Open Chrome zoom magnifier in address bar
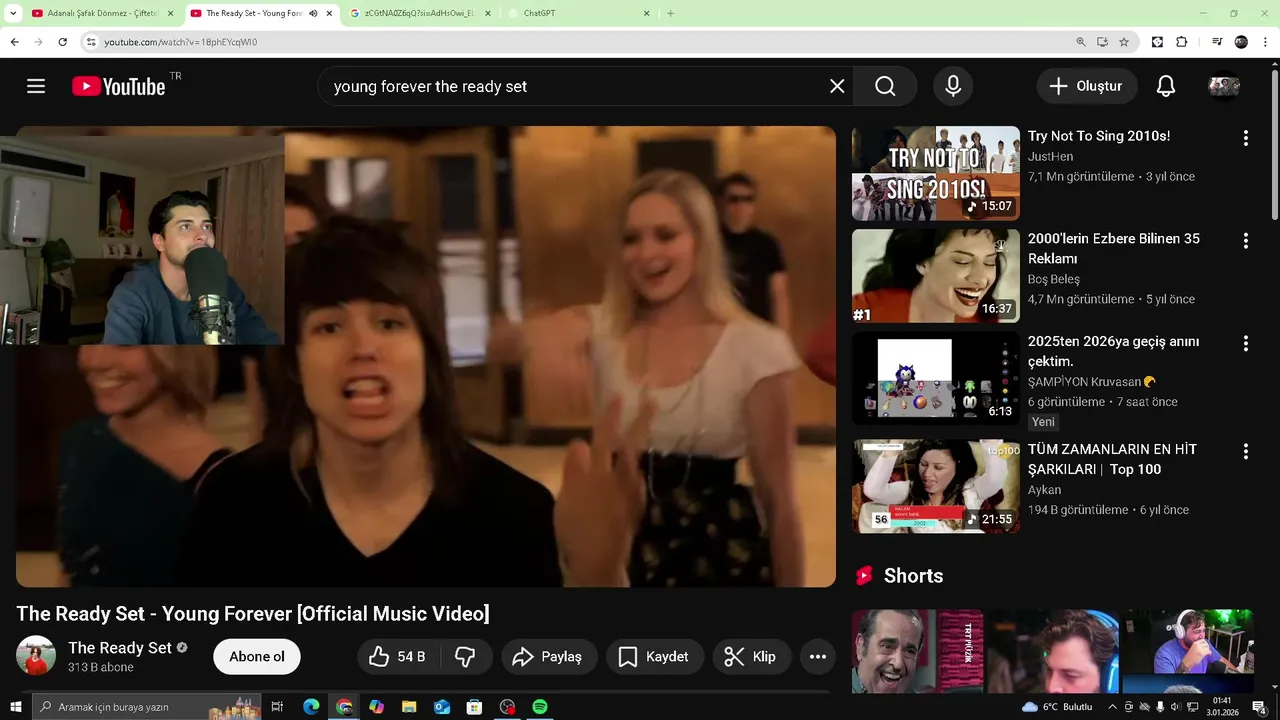Image resolution: width=1280 pixels, height=720 pixels. [1081, 42]
